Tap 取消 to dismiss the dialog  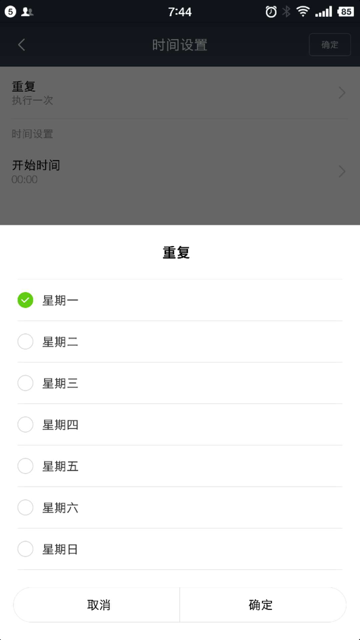97,604
